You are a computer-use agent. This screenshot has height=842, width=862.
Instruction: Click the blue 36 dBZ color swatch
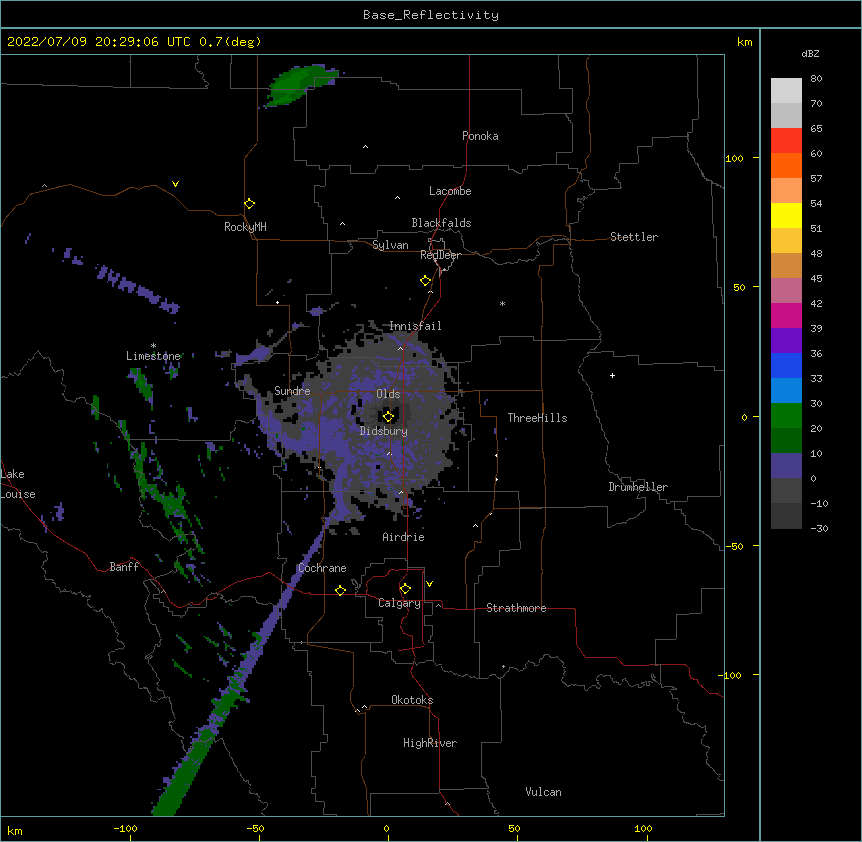(x=786, y=365)
